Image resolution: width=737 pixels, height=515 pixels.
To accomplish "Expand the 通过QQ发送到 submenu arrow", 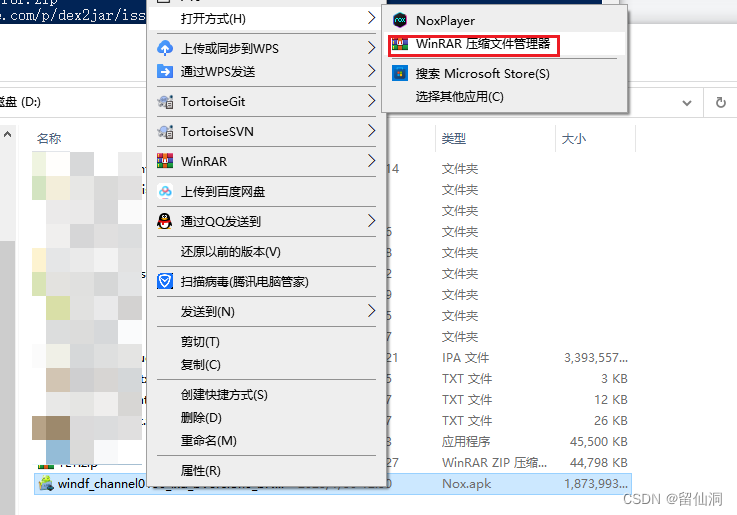I will [371, 221].
